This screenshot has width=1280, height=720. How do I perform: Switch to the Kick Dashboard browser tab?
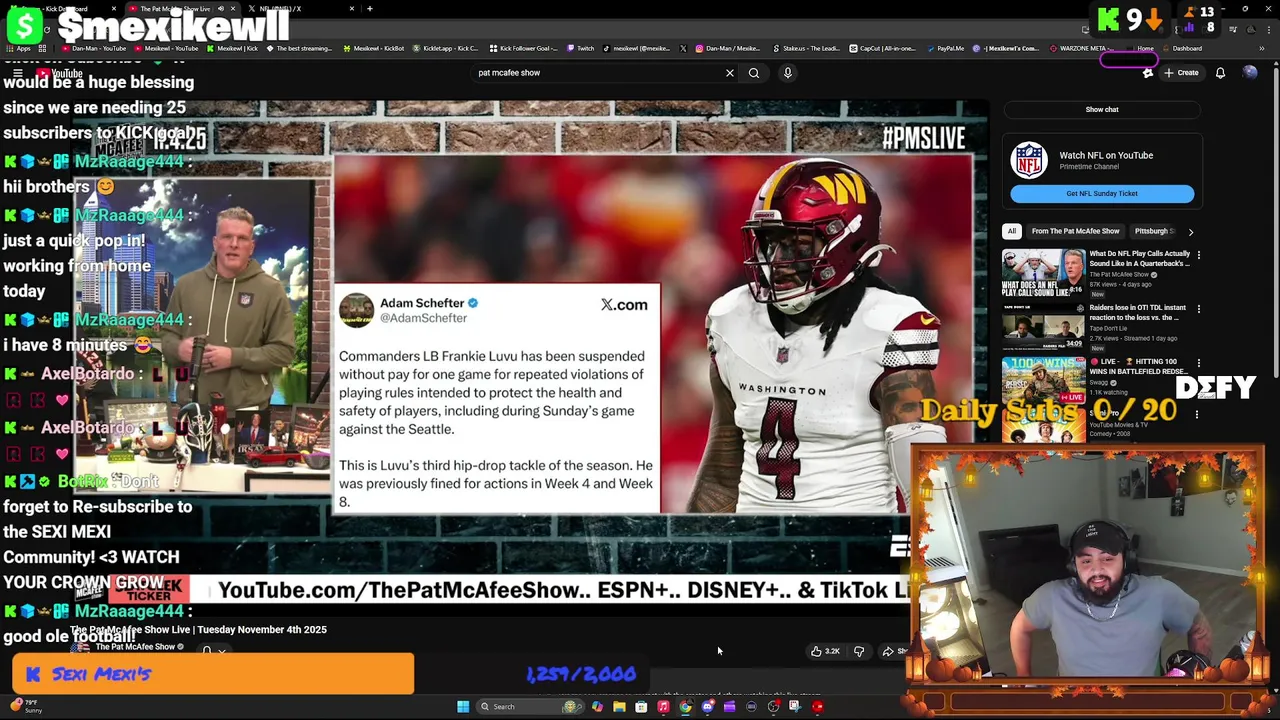(x=62, y=9)
